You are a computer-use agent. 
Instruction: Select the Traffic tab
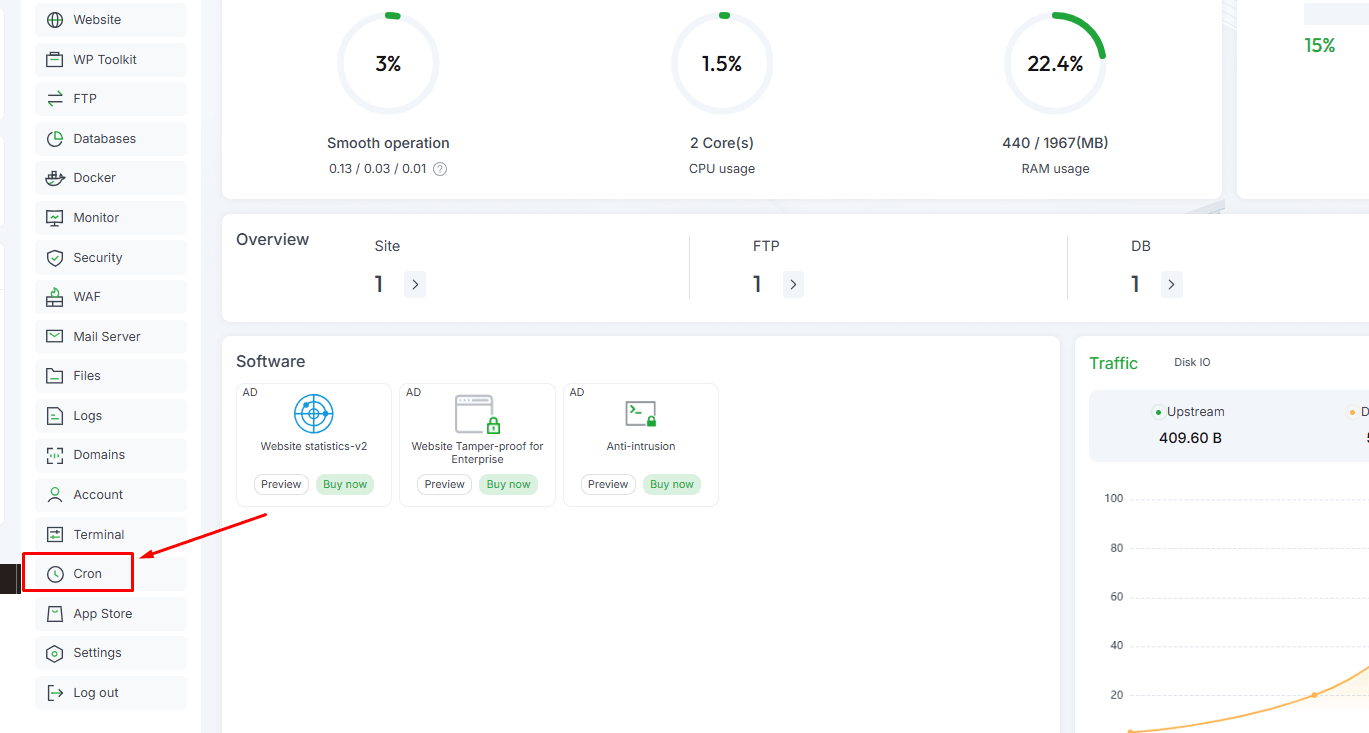pyautogui.click(x=1113, y=363)
